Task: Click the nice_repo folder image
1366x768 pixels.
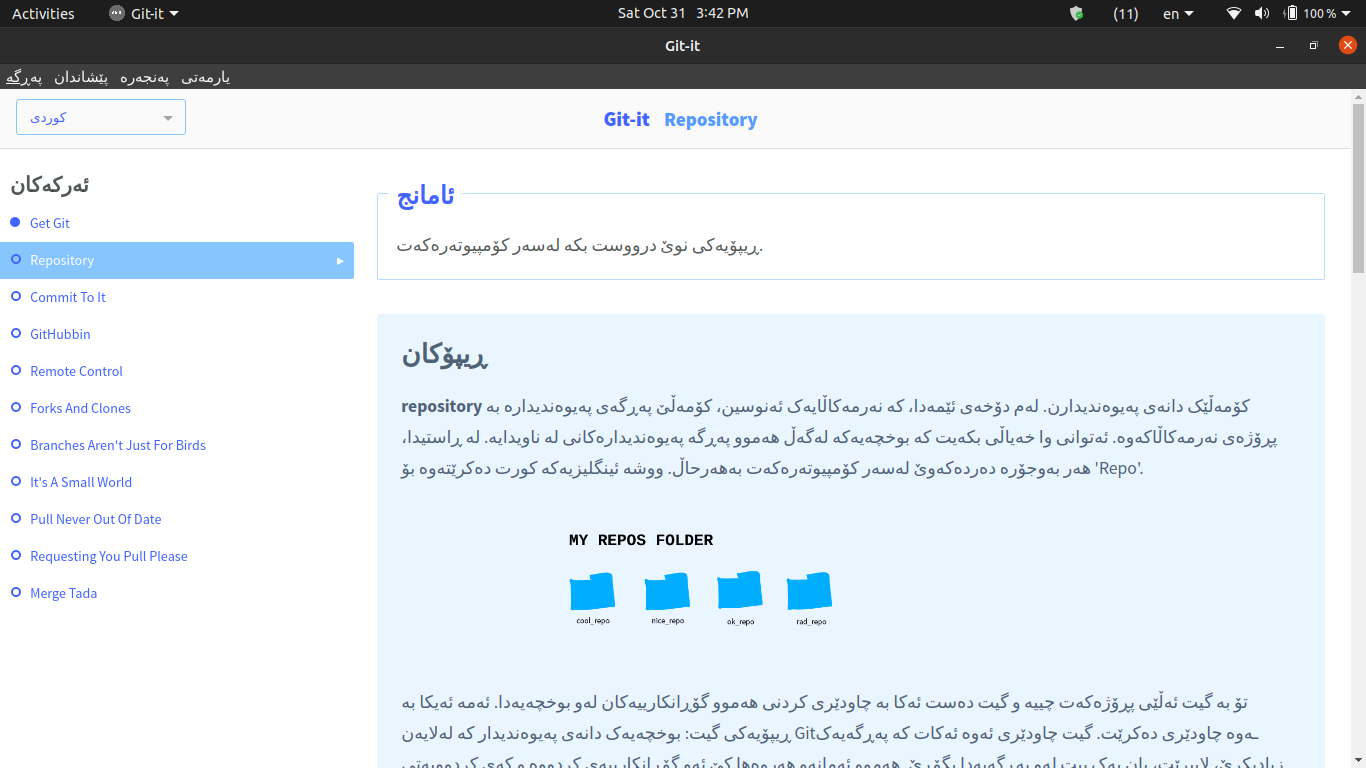Action: point(667,592)
